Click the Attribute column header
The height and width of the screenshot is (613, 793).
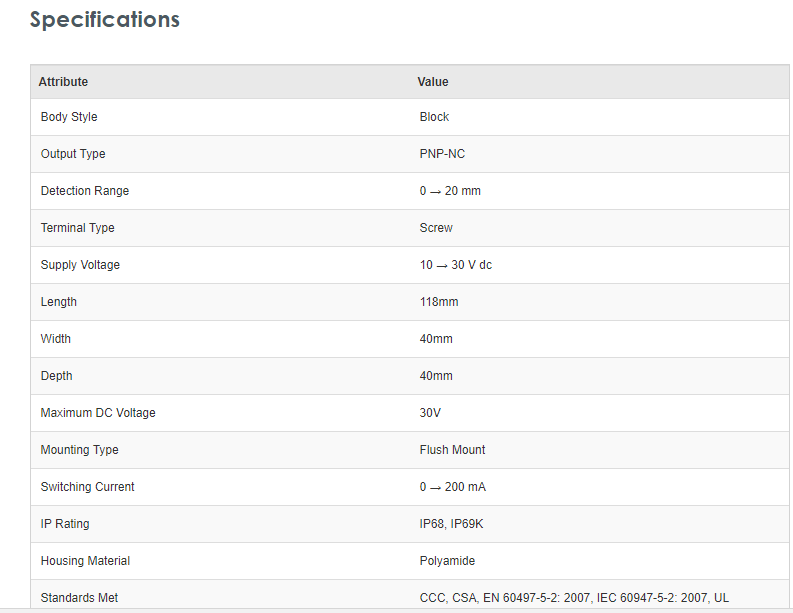pos(63,82)
